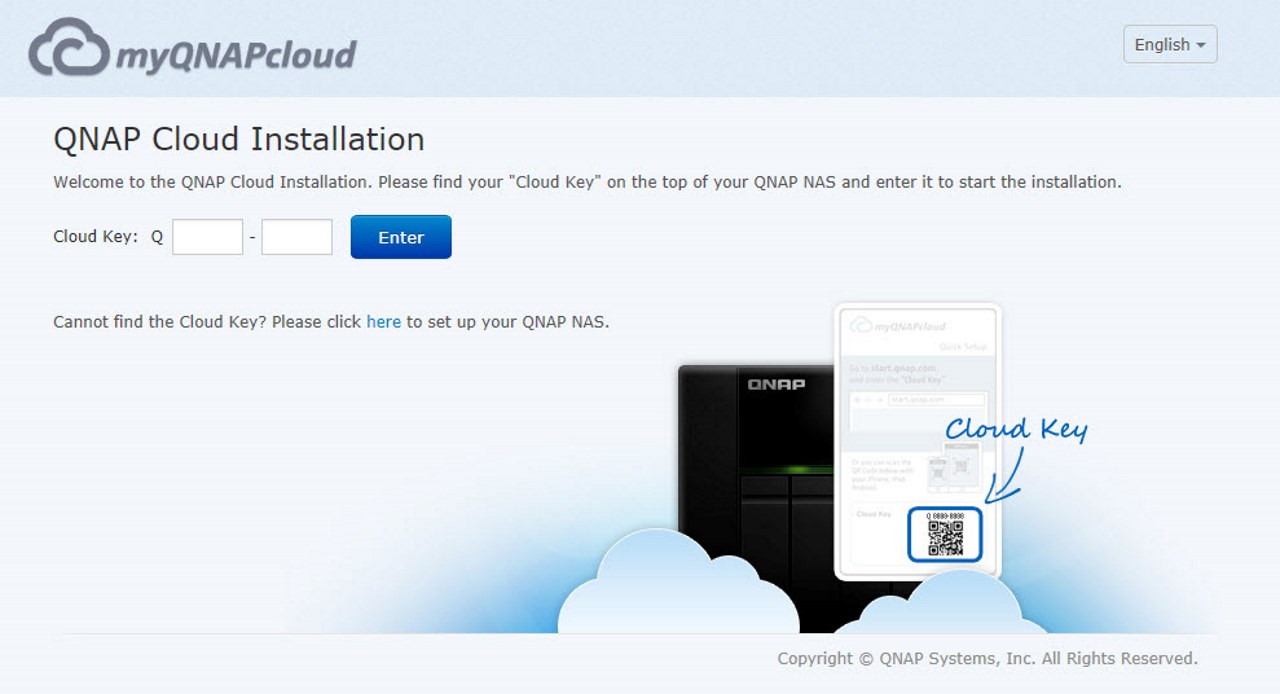
Task: Click the Copyright QNAP Systems text
Action: tap(987, 659)
